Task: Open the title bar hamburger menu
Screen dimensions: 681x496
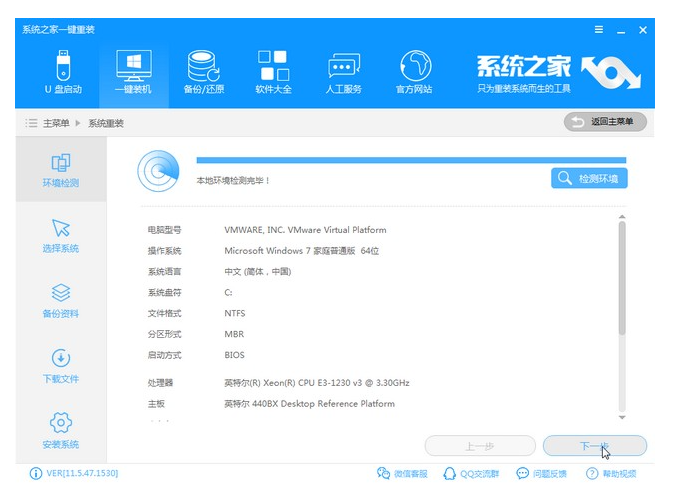Action: pyautogui.click(x=599, y=28)
